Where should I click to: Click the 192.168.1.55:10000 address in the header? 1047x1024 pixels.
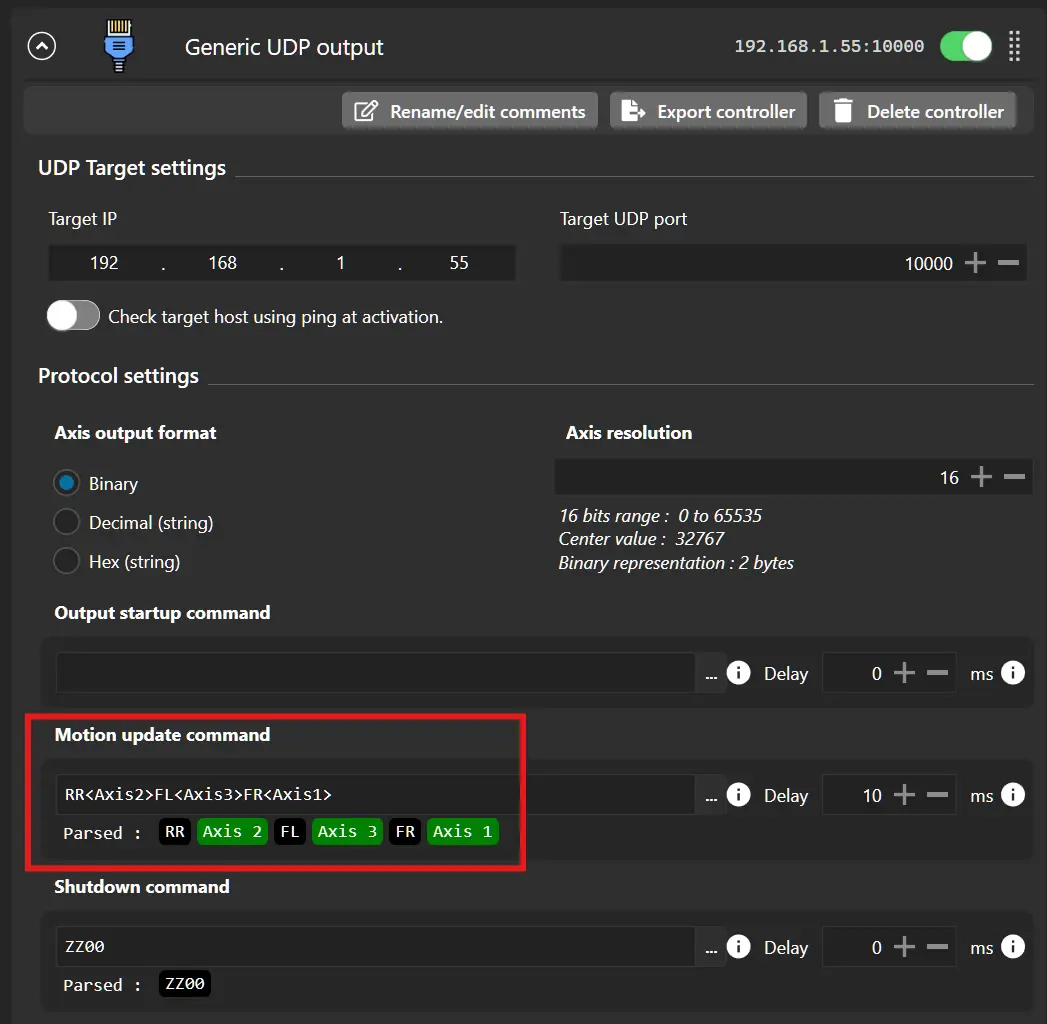point(829,46)
